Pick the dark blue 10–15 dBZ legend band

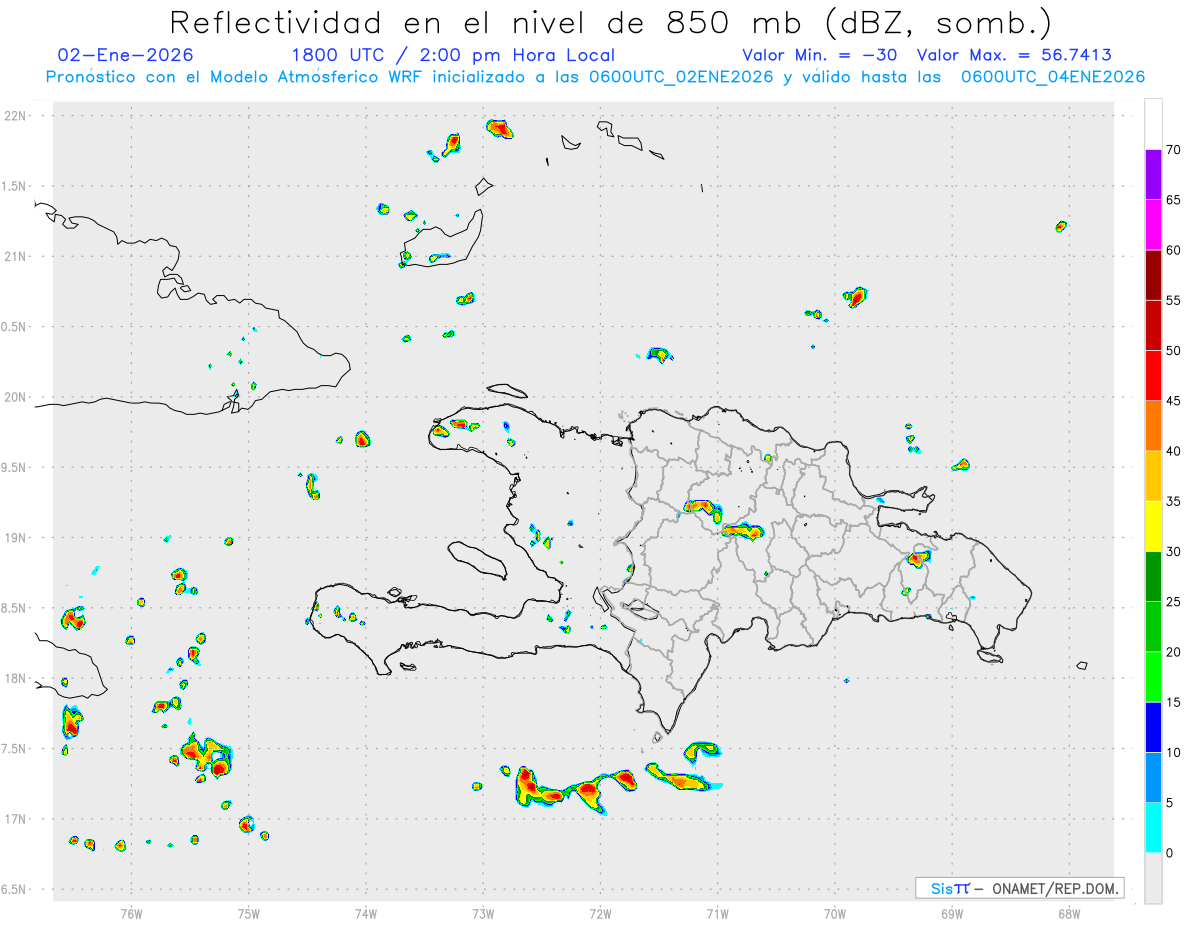pos(1153,727)
